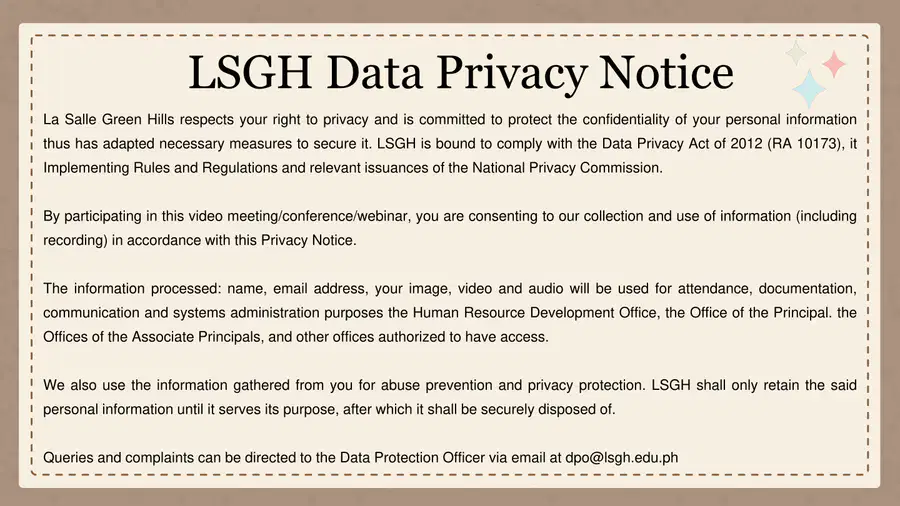The height and width of the screenshot is (506, 900).
Task: Click "abuse prevention and privacy protection" phrase
Action: 511,384
